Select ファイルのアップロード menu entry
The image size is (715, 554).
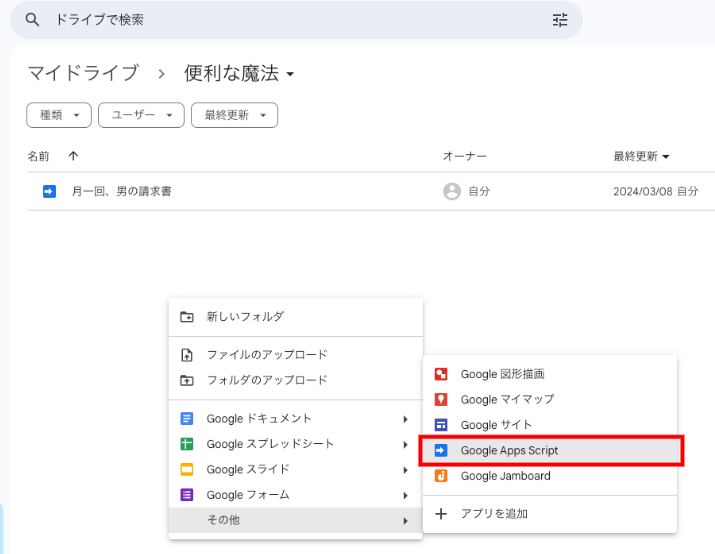(x=266, y=355)
